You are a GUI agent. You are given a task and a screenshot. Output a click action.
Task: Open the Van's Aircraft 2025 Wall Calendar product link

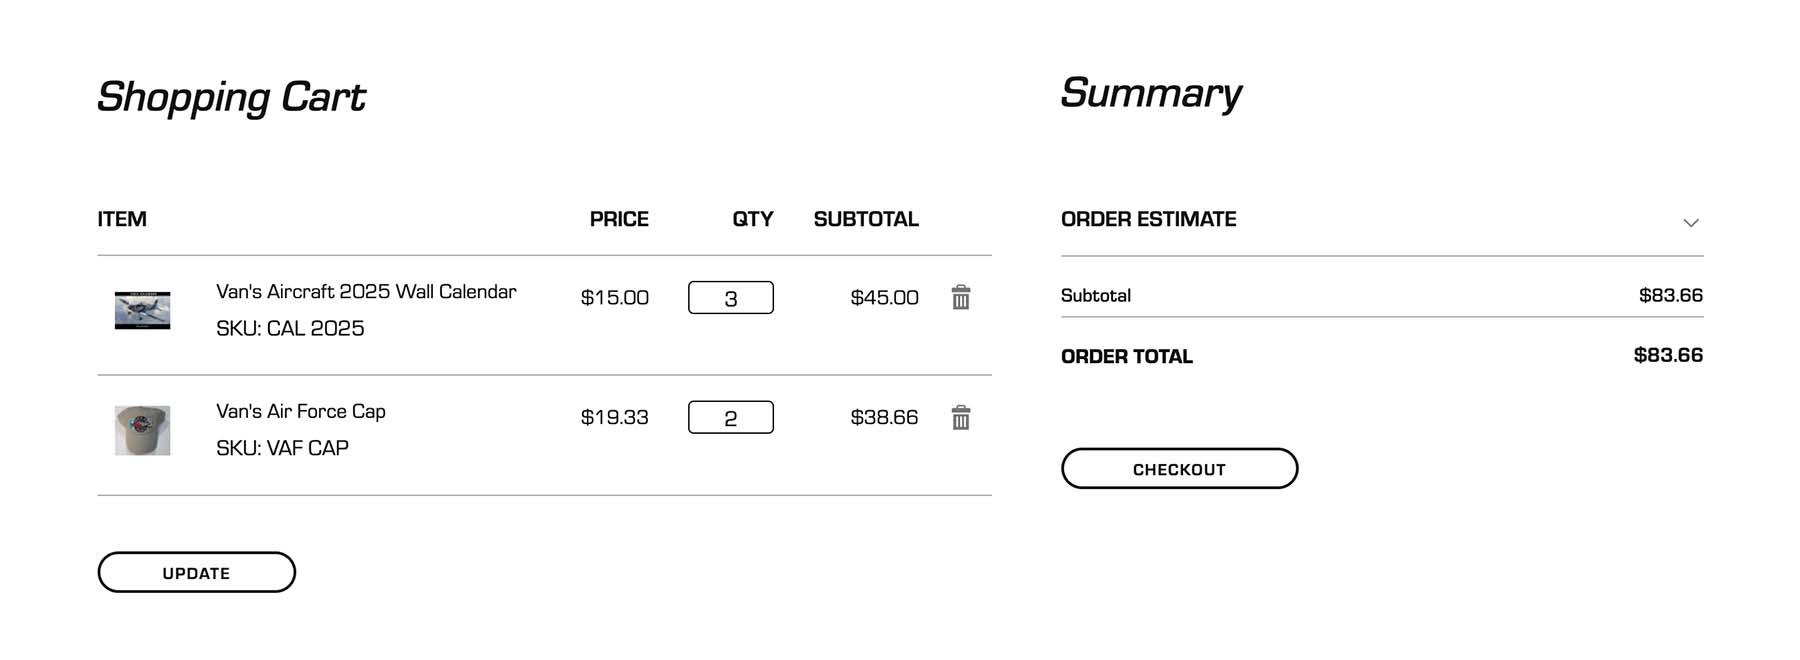365,291
